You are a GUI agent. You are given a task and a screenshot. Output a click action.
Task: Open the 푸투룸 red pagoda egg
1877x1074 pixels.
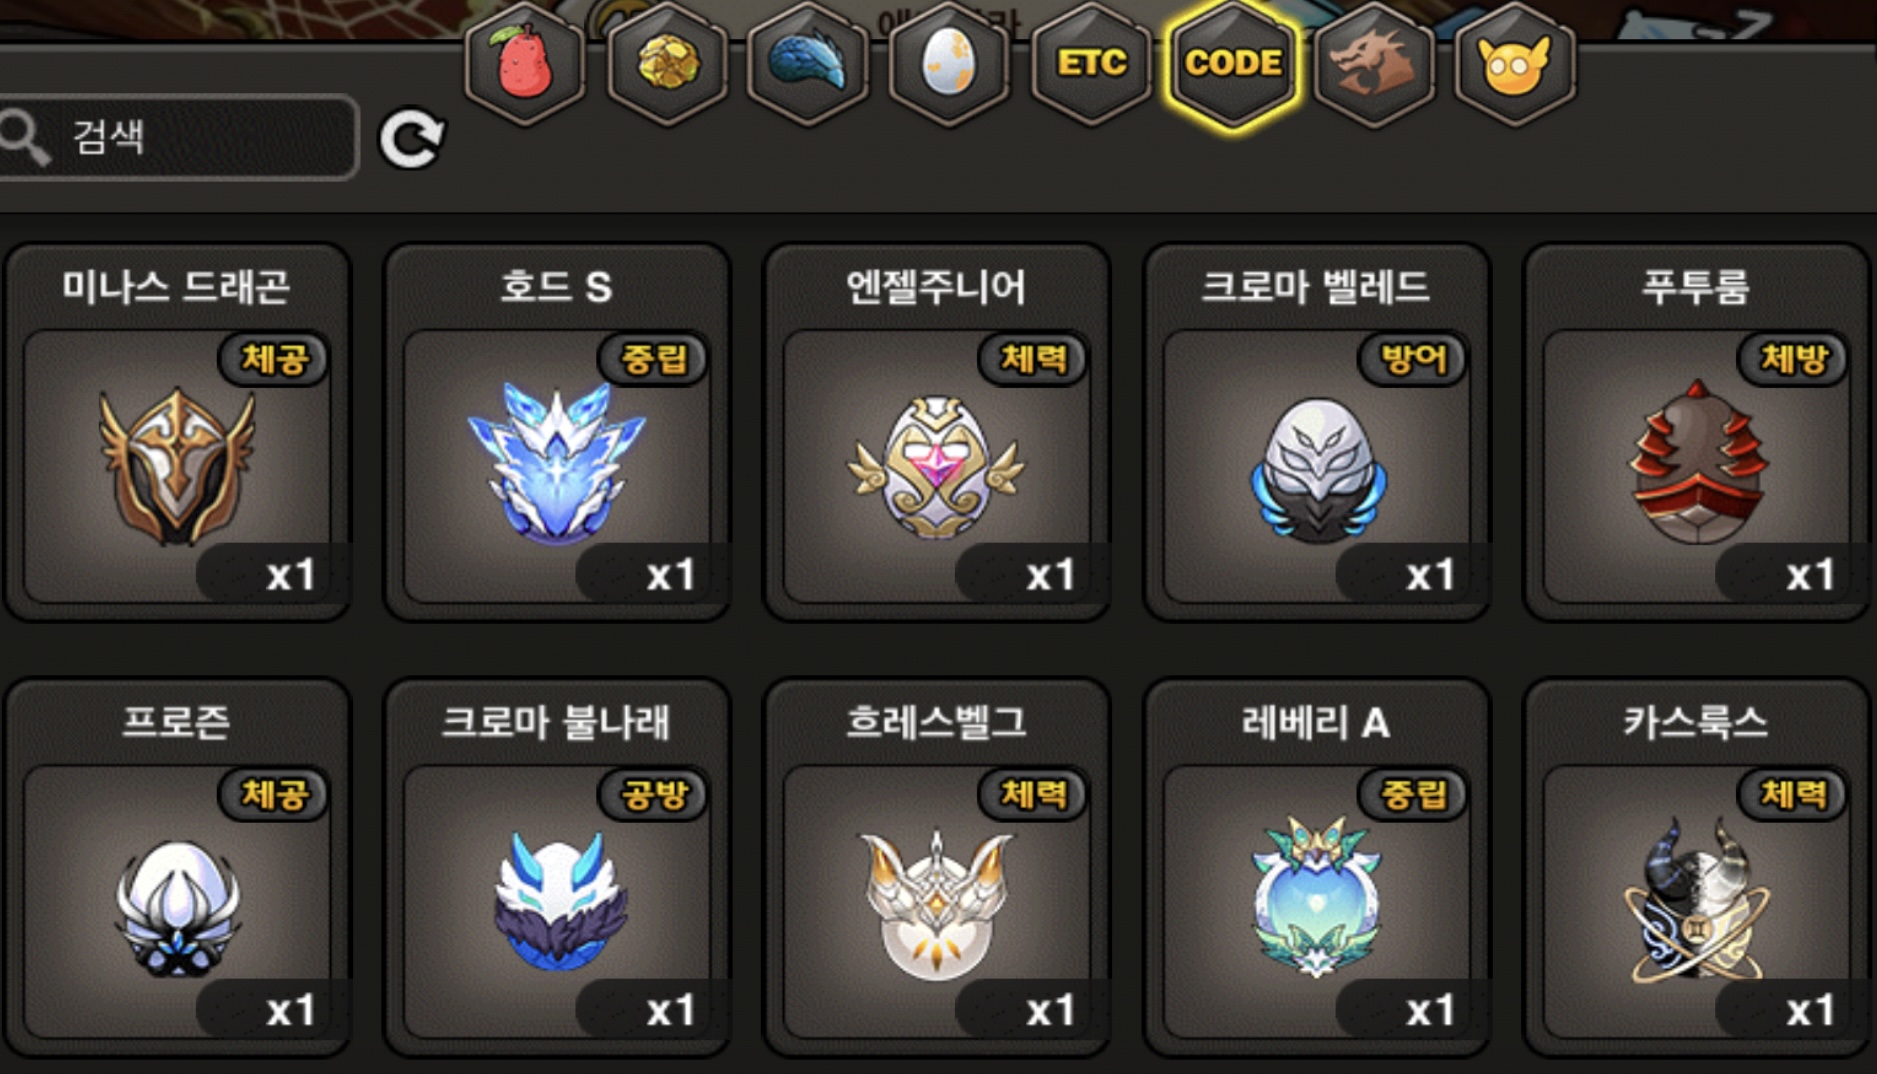(x=1697, y=432)
